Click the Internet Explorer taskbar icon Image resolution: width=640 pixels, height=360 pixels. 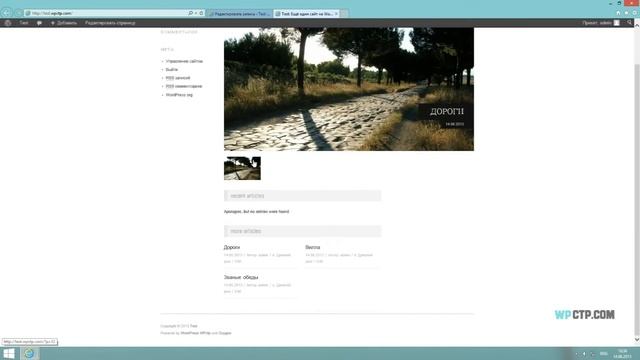click(x=29, y=353)
